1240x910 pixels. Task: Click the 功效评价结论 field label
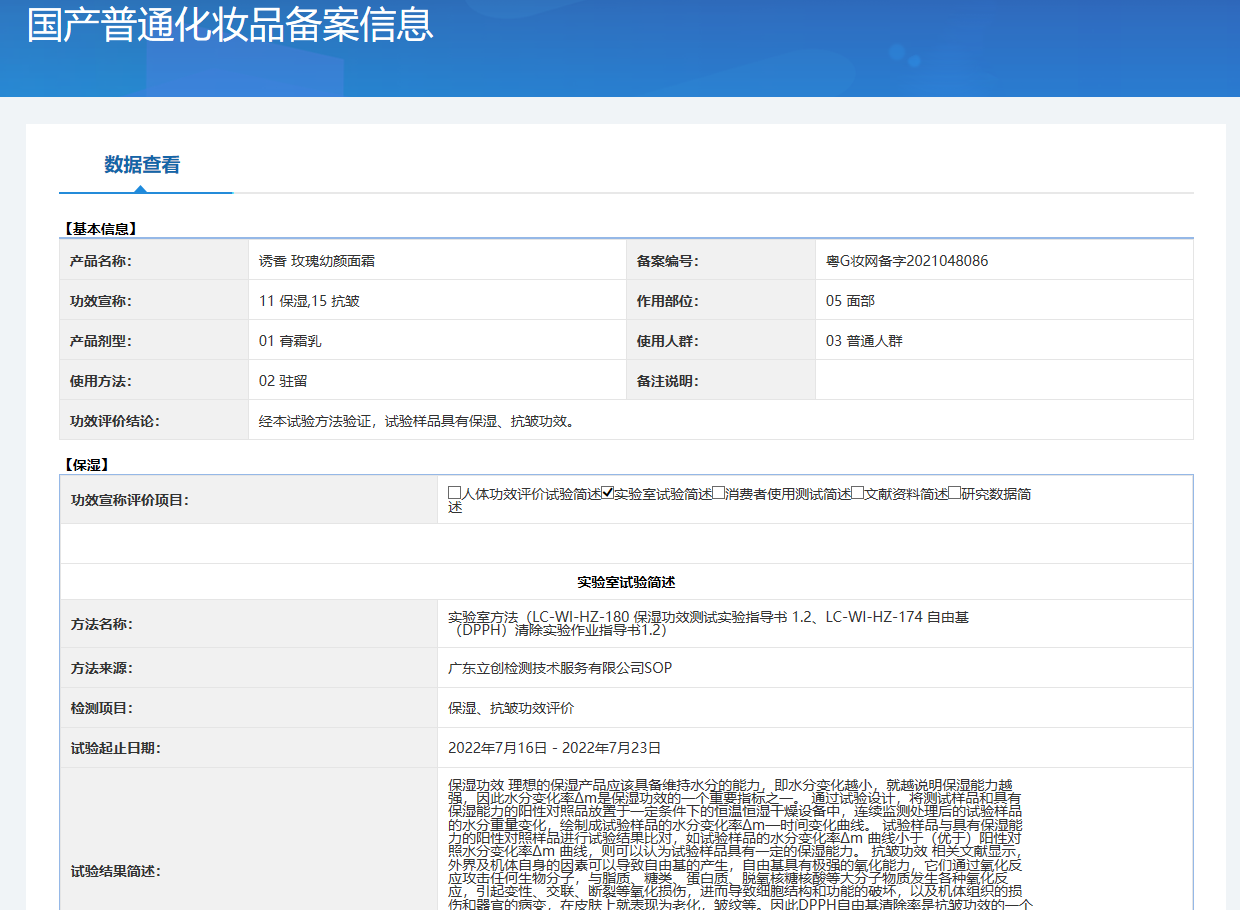point(115,421)
